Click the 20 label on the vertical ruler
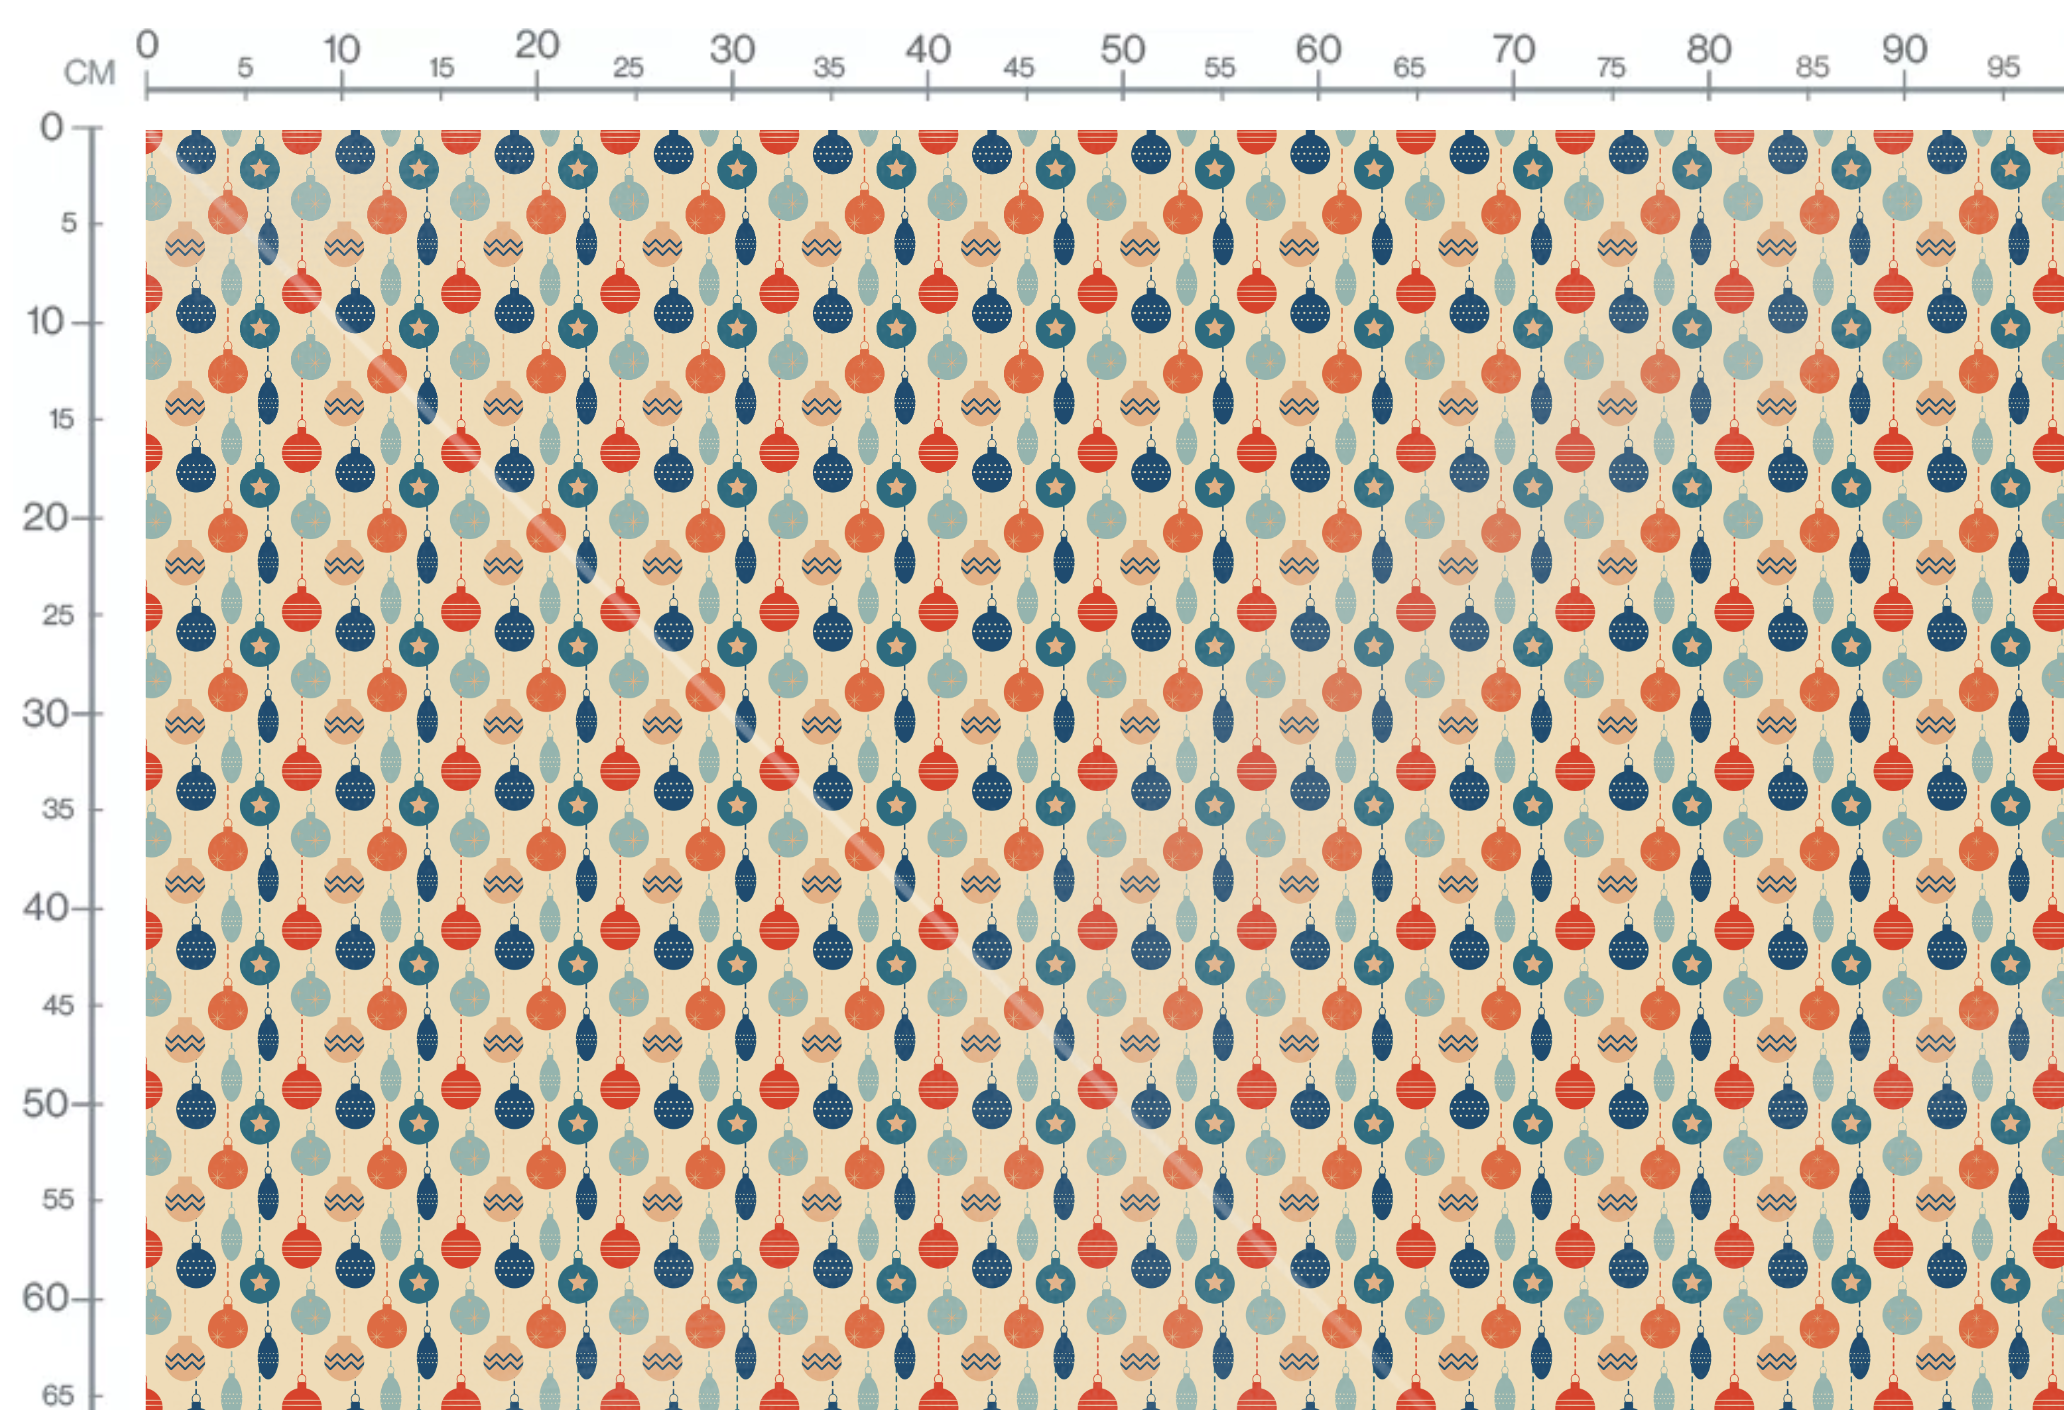Screen dimensions: 2064x1410 click(x=45, y=518)
